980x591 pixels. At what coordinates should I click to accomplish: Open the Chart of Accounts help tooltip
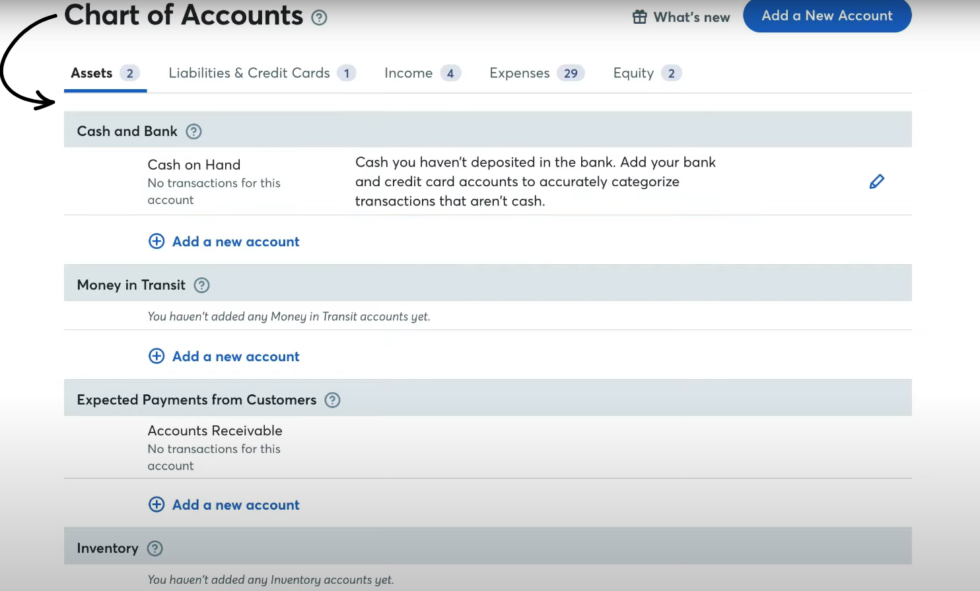(x=318, y=17)
